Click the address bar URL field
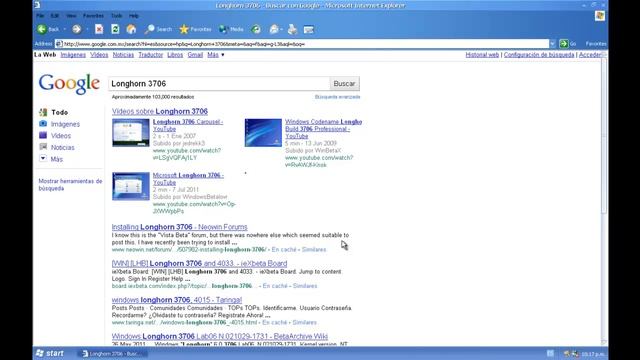Screen dimensions: 640x360 coord(302,44)
